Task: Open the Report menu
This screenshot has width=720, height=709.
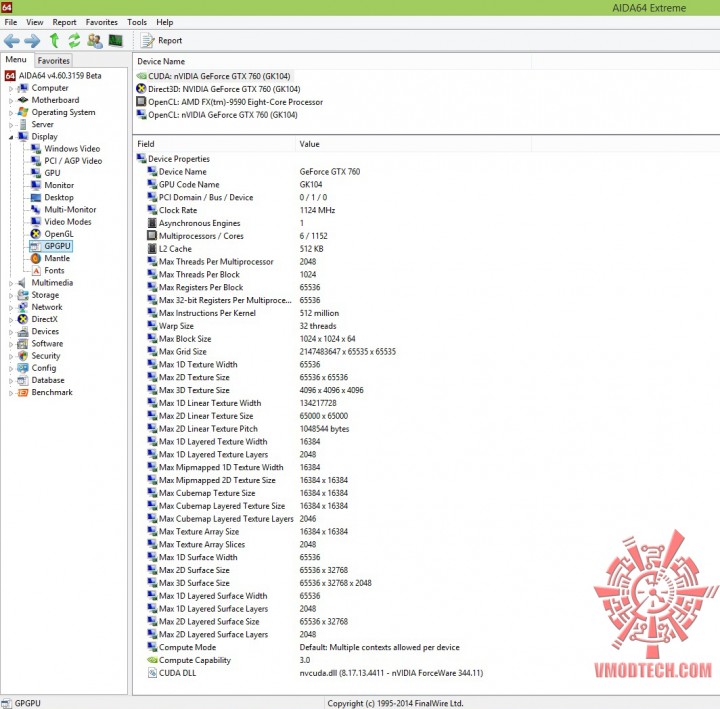Action: [64, 22]
